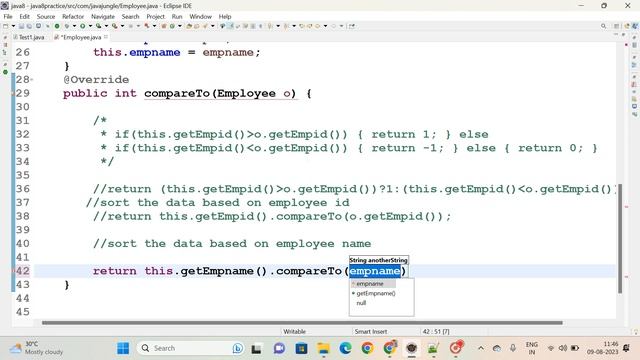Click the rightmost main toolbar export icon
The height and width of the screenshot is (360, 640).
pyautogui.click(x=351, y=26)
